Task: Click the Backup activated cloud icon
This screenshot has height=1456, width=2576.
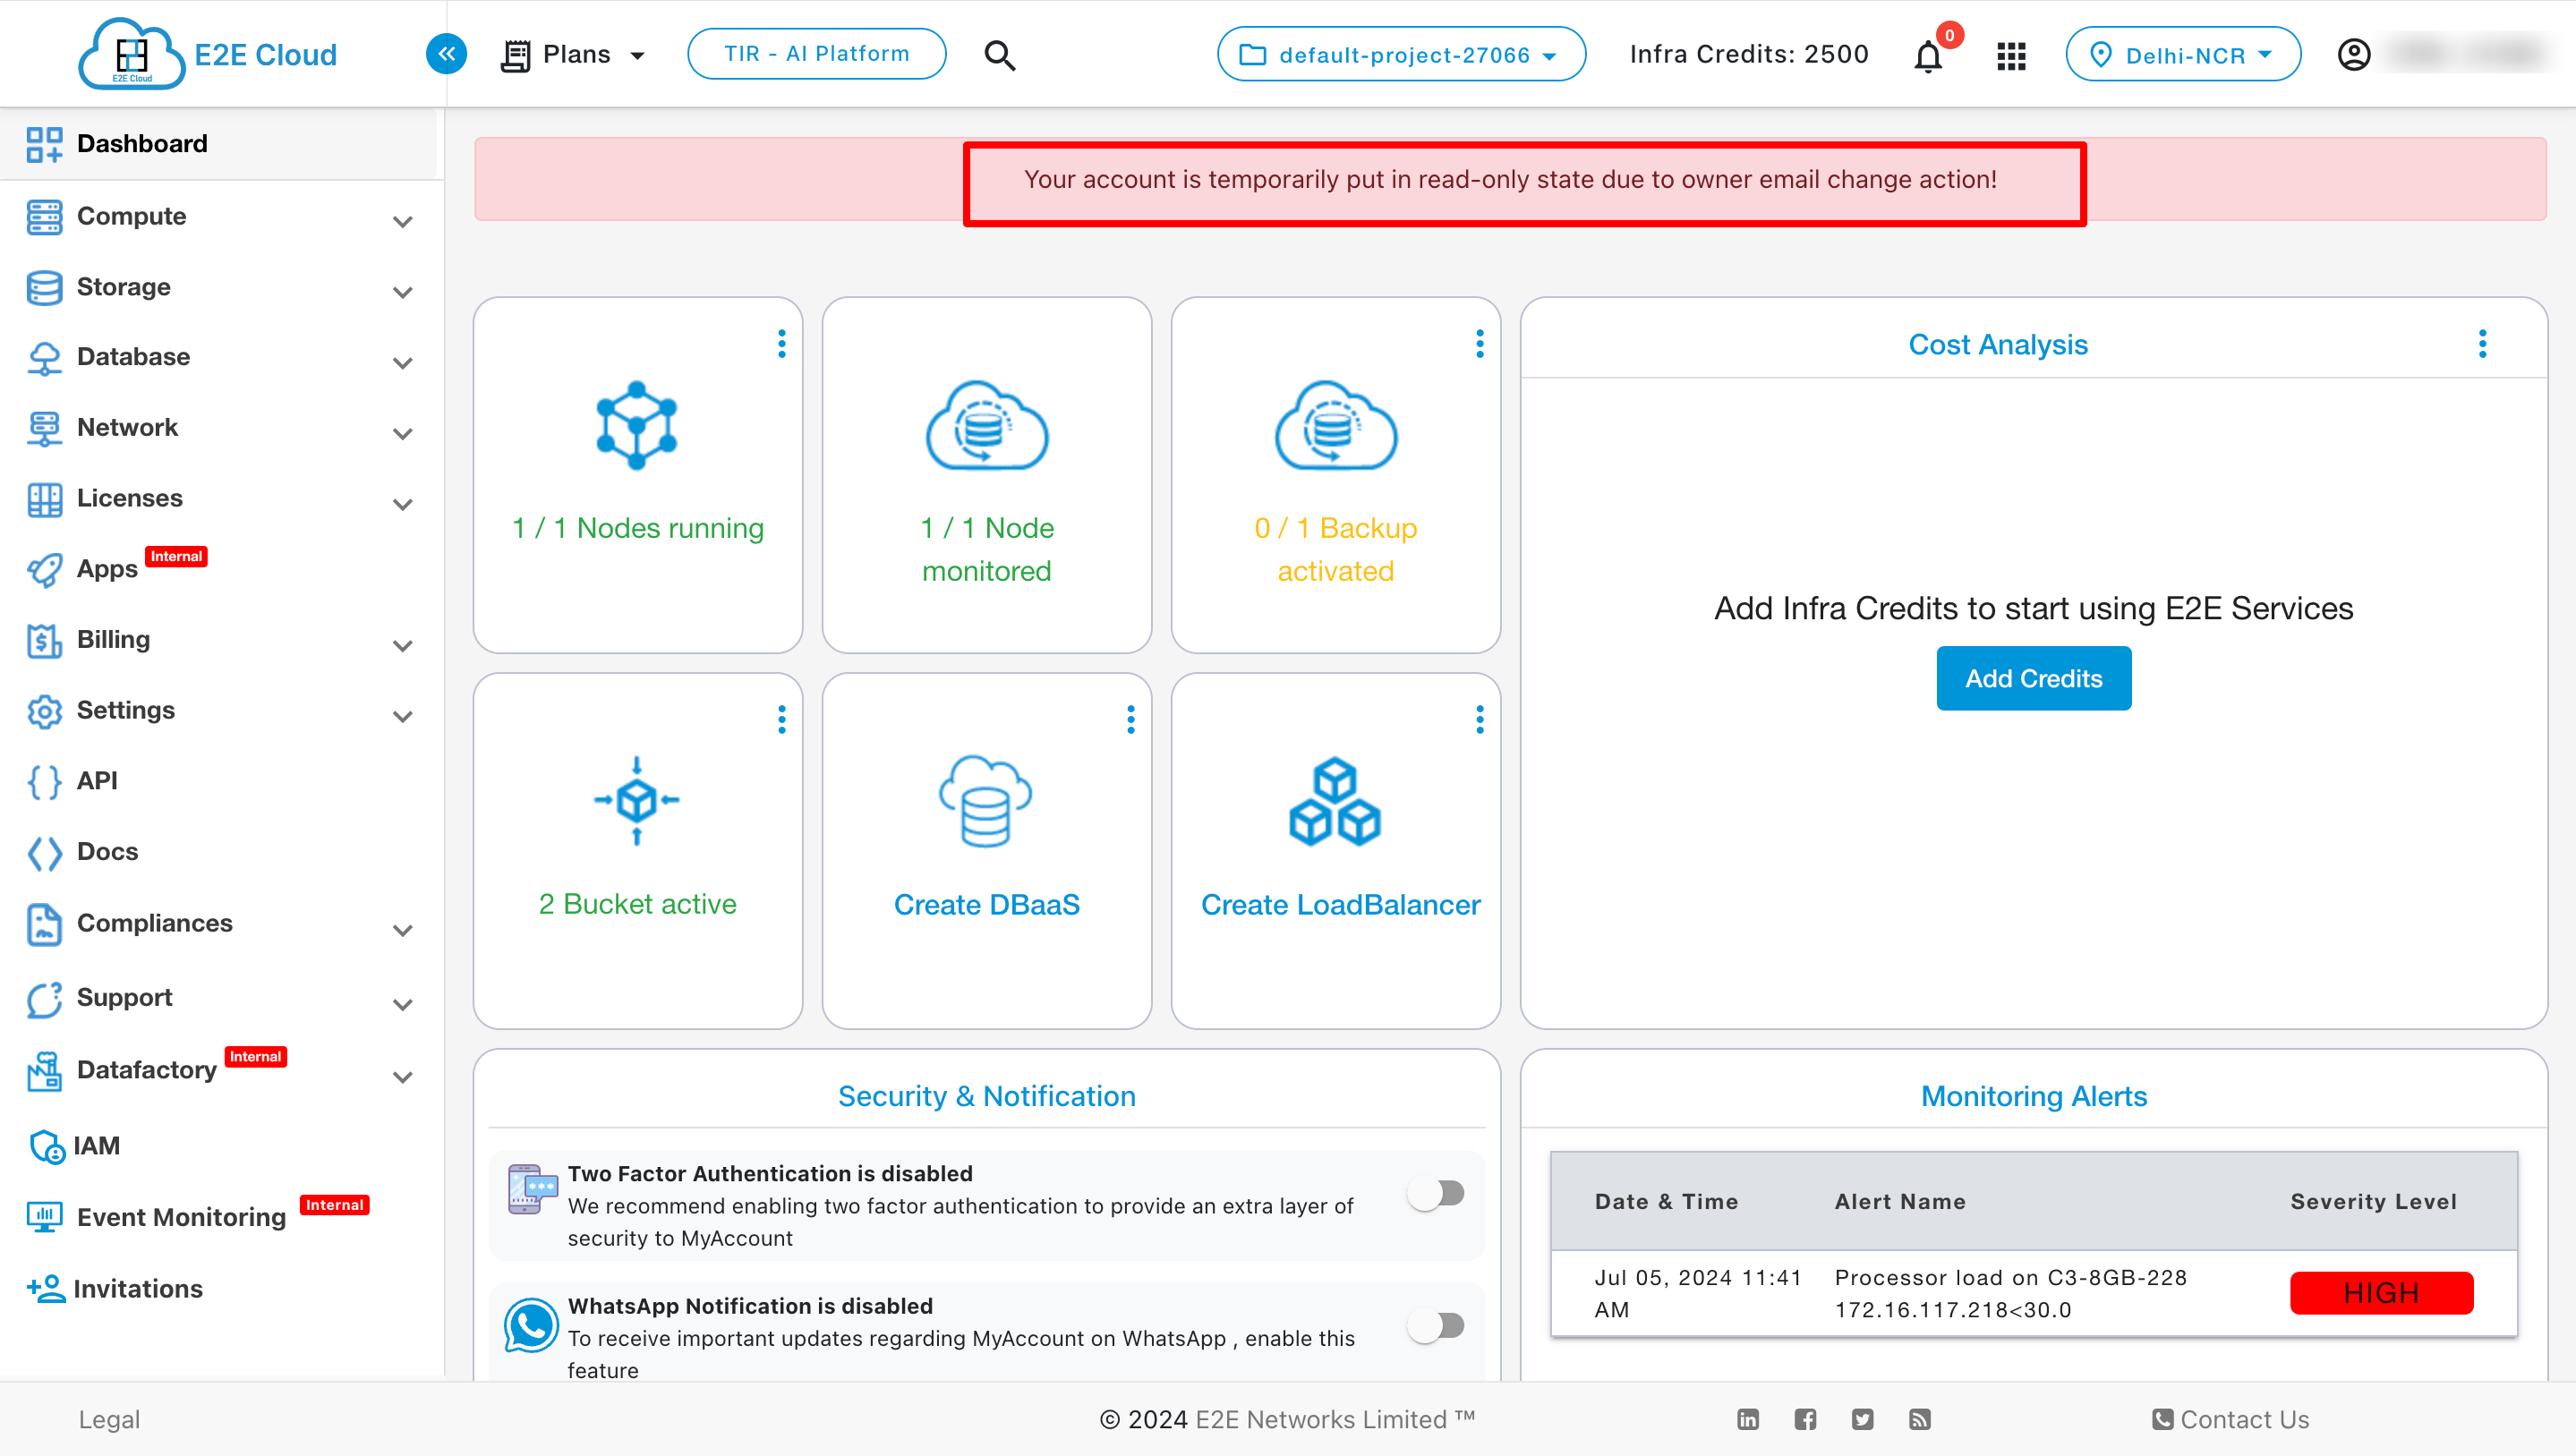Action: point(1335,425)
